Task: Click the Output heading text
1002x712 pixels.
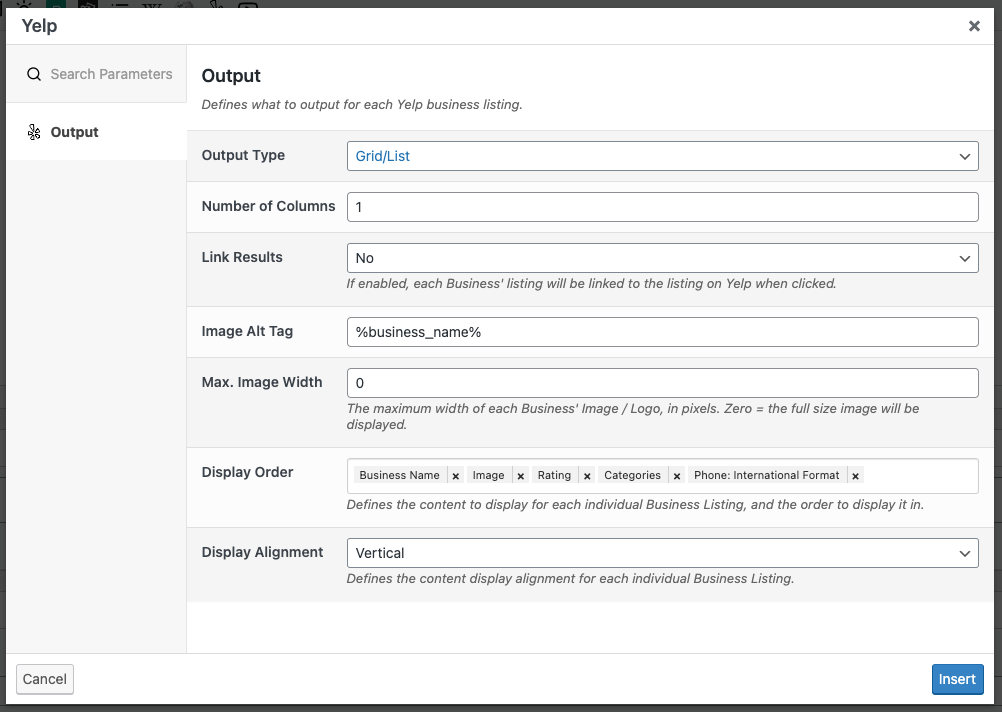Action: coord(231,75)
